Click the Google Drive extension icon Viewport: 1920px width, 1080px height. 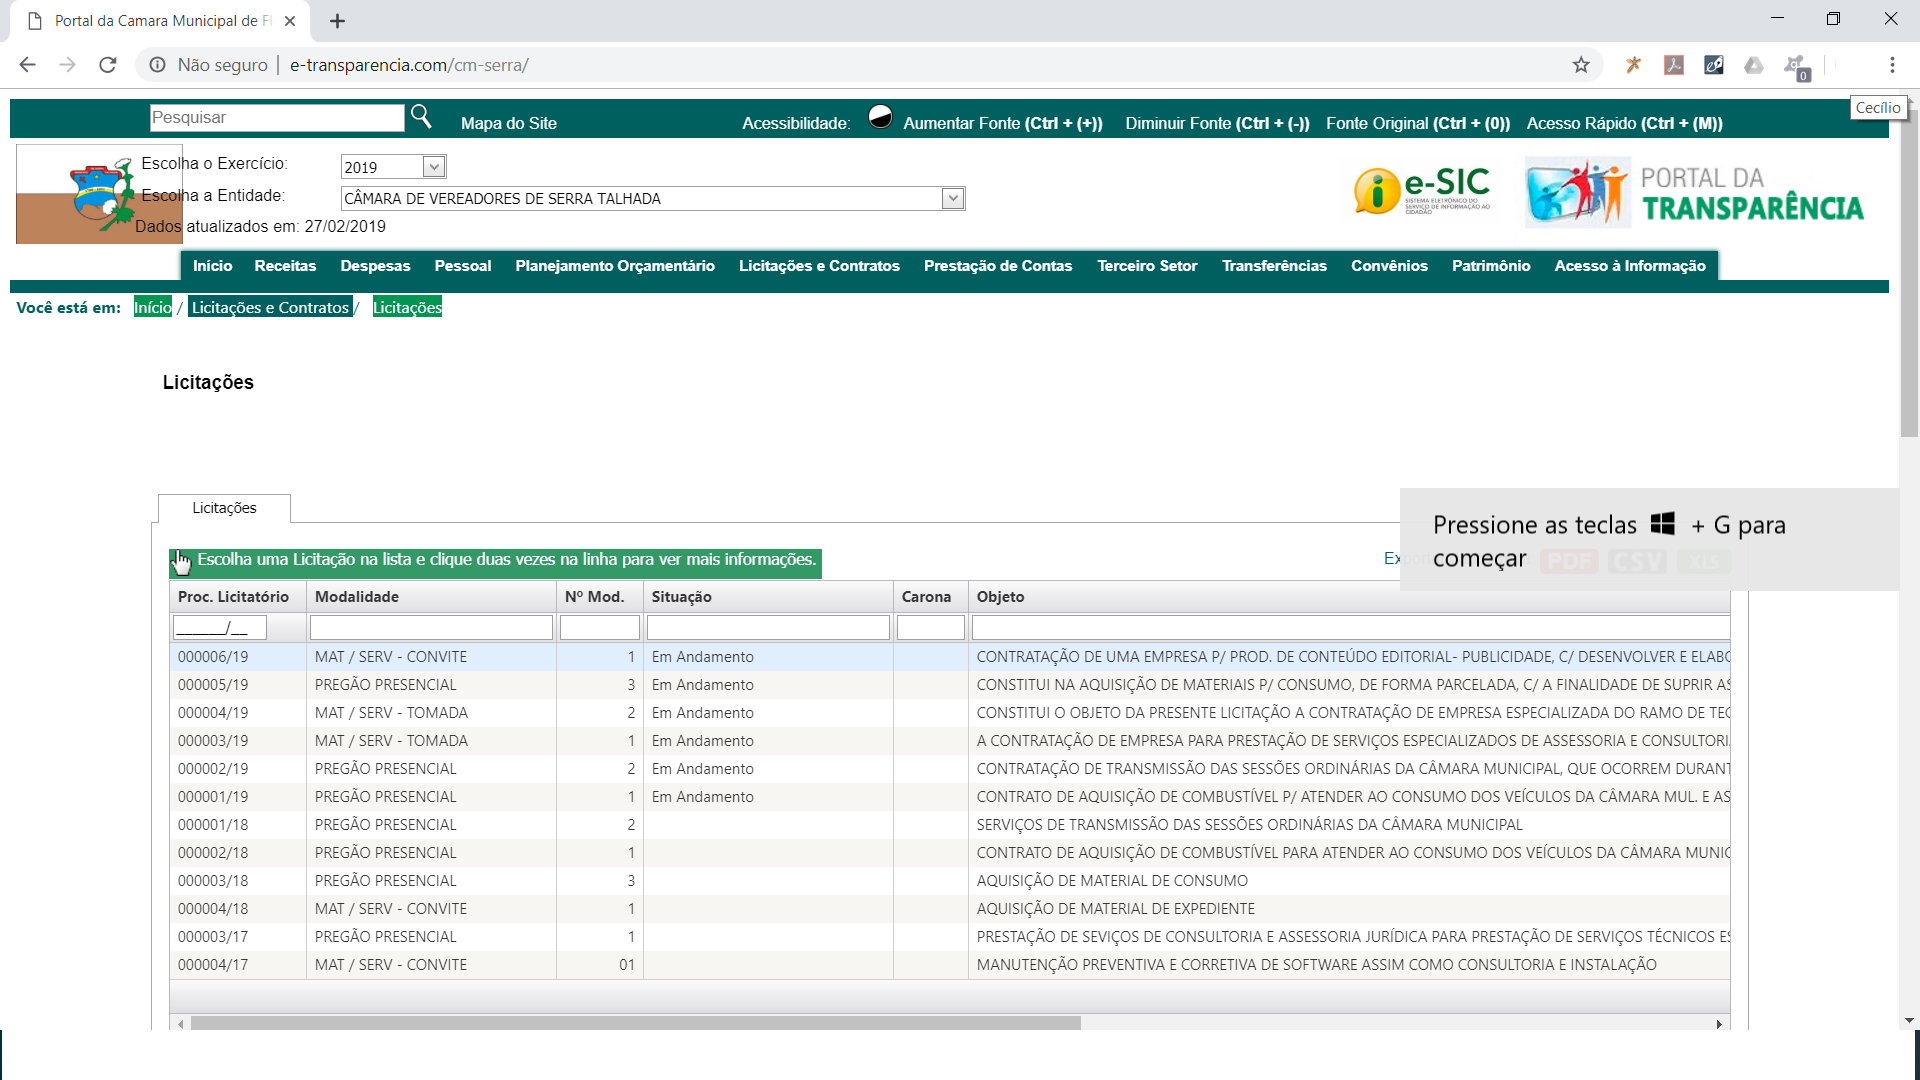(1753, 65)
